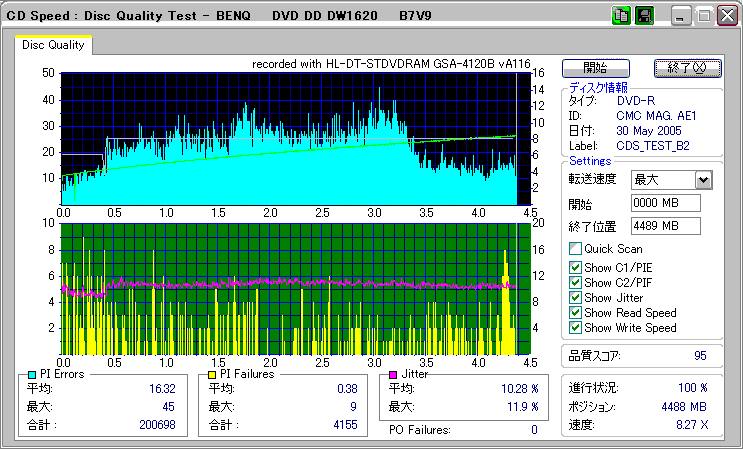Toggle Show C2/PIF checkbox

[575, 282]
